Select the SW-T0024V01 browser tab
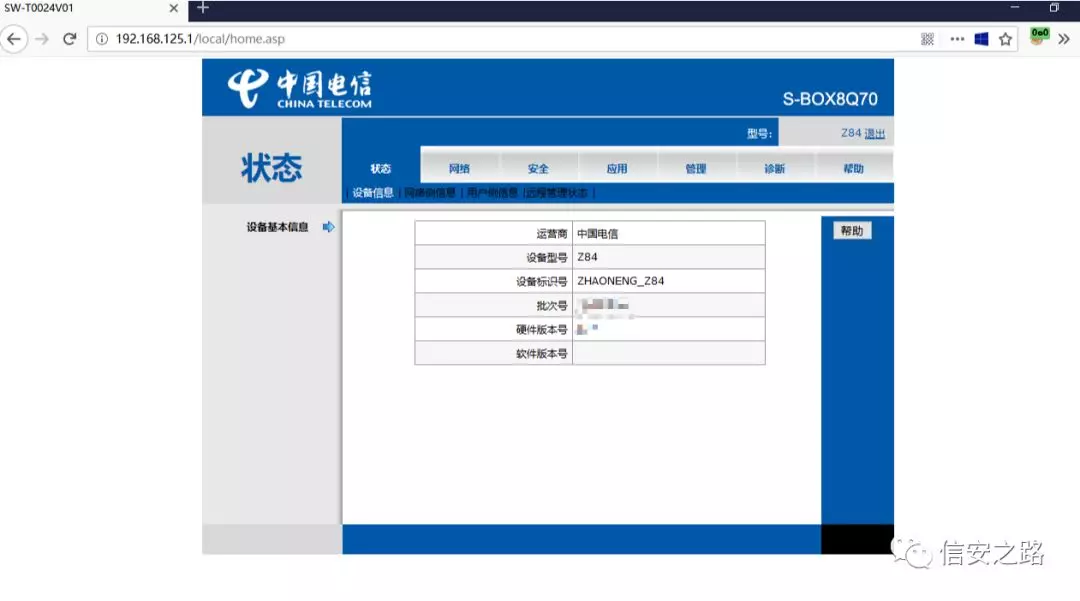This screenshot has width=1080, height=601. (x=94, y=9)
